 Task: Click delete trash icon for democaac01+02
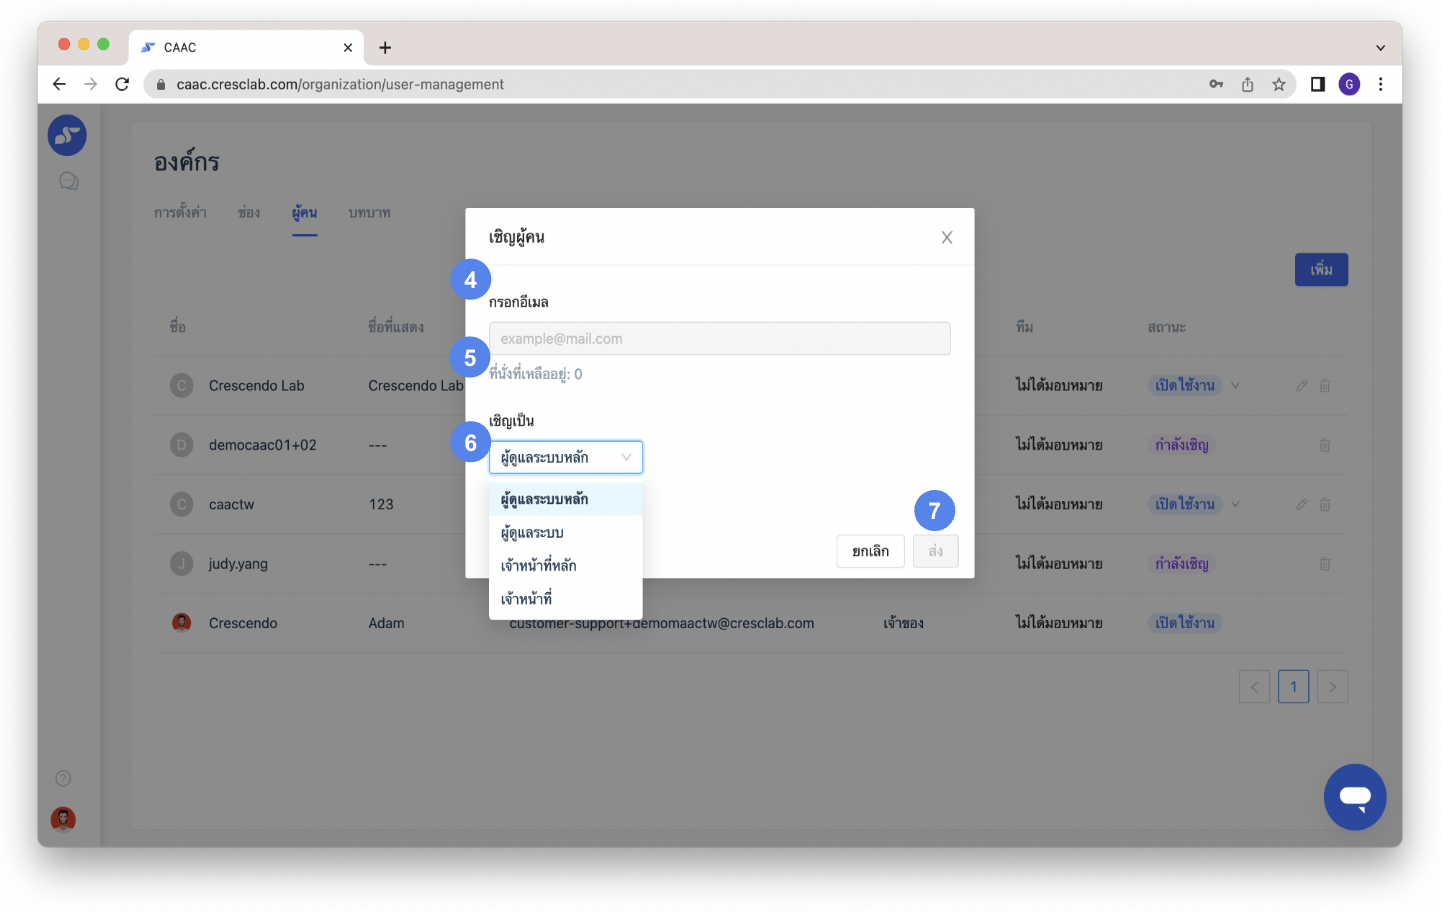point(1324,445)
